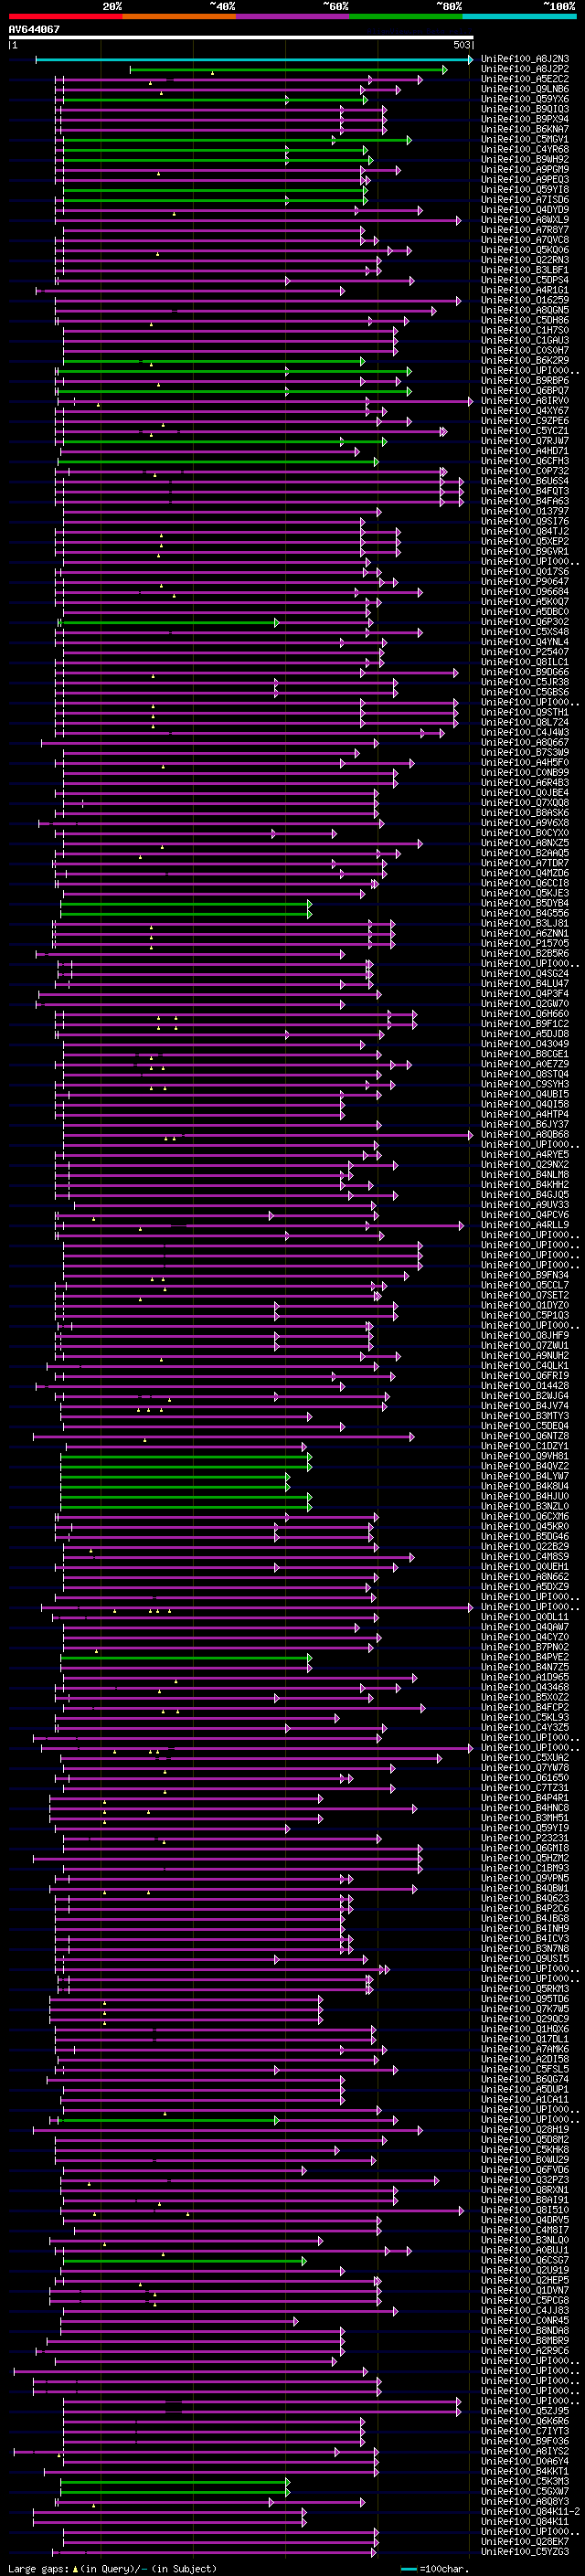Select the UniRef100_Q5KQ06 entry
This screenshot has width=585, height=2576.
(x=525, y=250)
